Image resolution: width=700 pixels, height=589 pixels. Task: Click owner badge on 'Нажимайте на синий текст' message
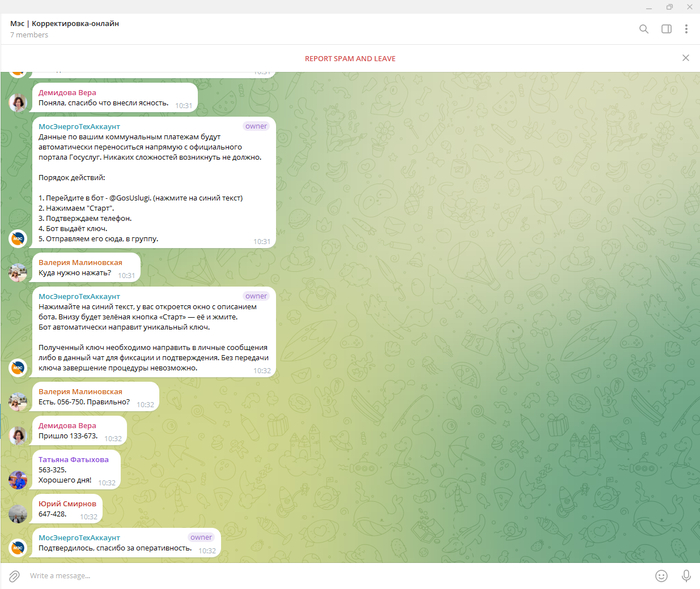click(256, 296)
